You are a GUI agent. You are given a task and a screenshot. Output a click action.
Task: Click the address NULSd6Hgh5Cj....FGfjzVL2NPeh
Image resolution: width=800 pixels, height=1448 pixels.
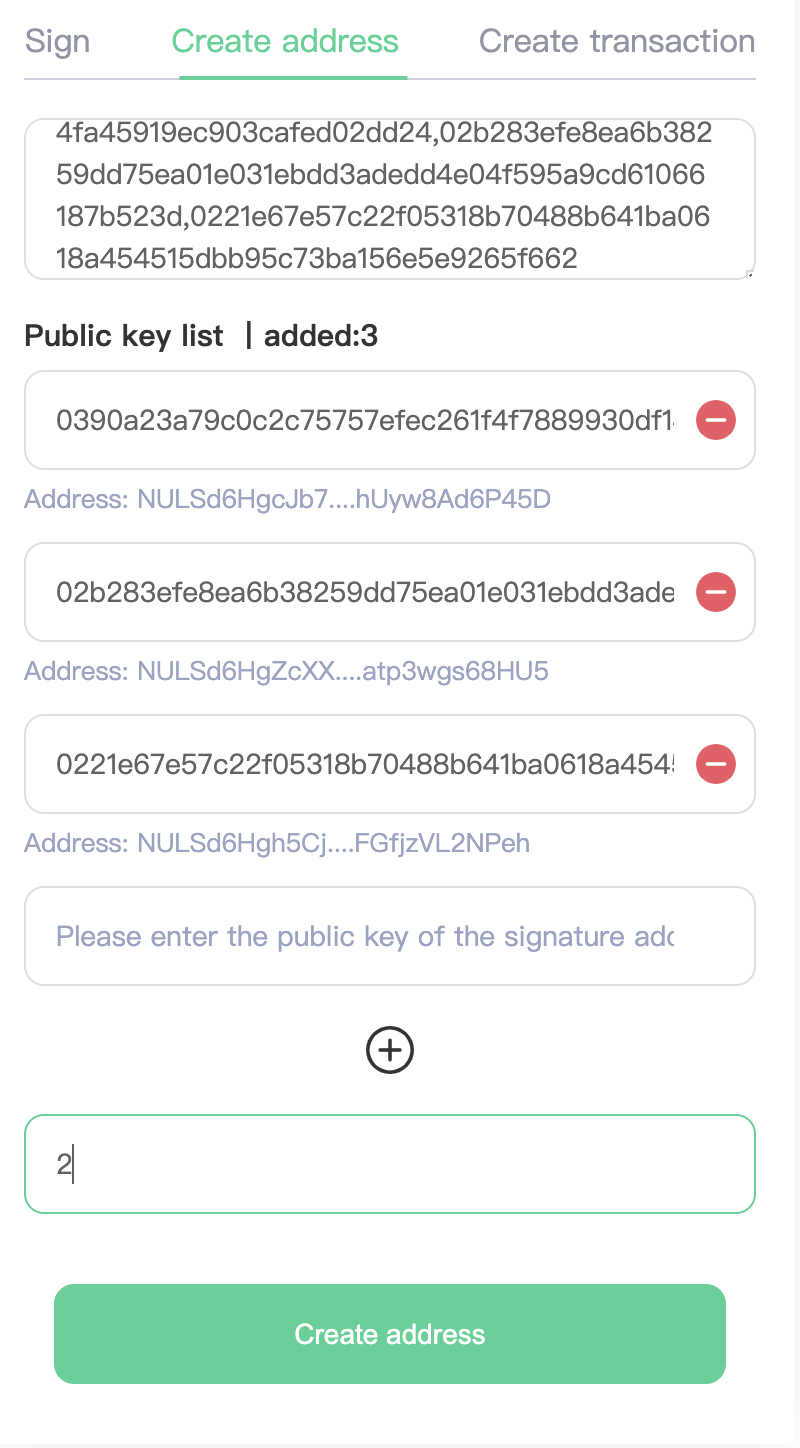coord(277,843)
